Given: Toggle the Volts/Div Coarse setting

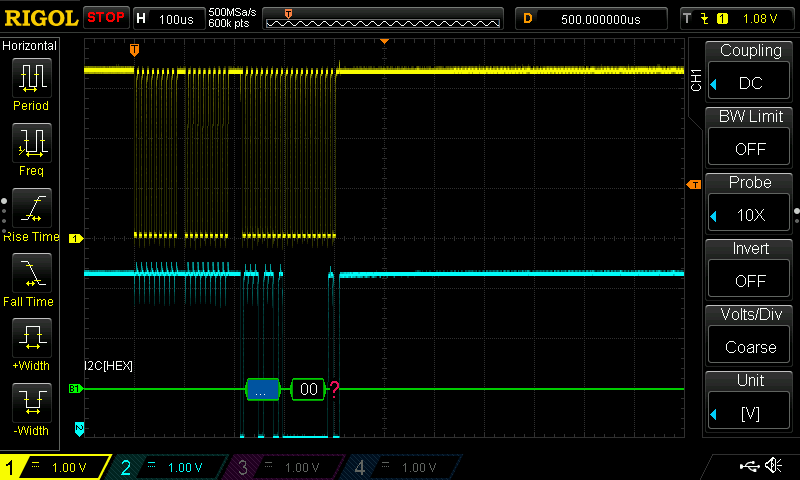Looking at the screenshot, I should [751, 336].
